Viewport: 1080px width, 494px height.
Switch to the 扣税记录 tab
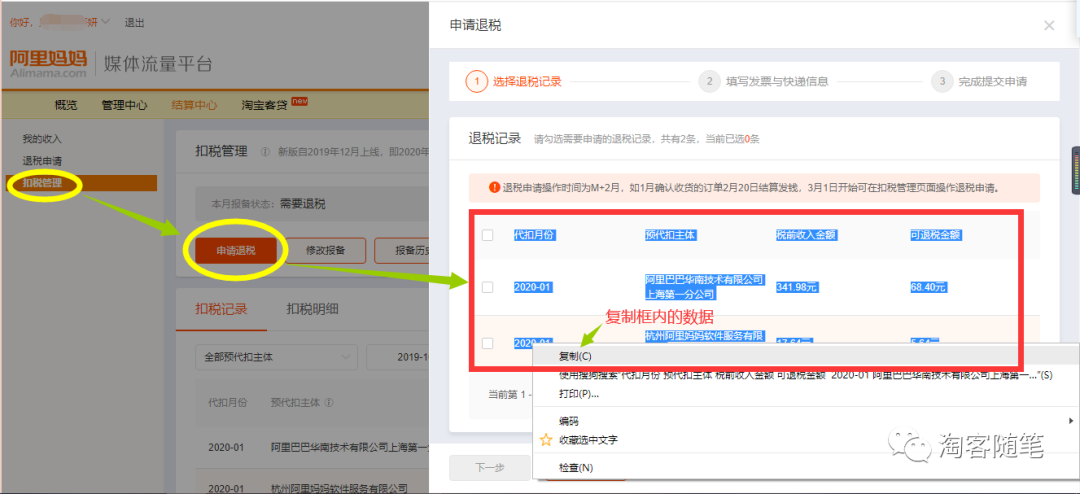[x=221, y=309]
